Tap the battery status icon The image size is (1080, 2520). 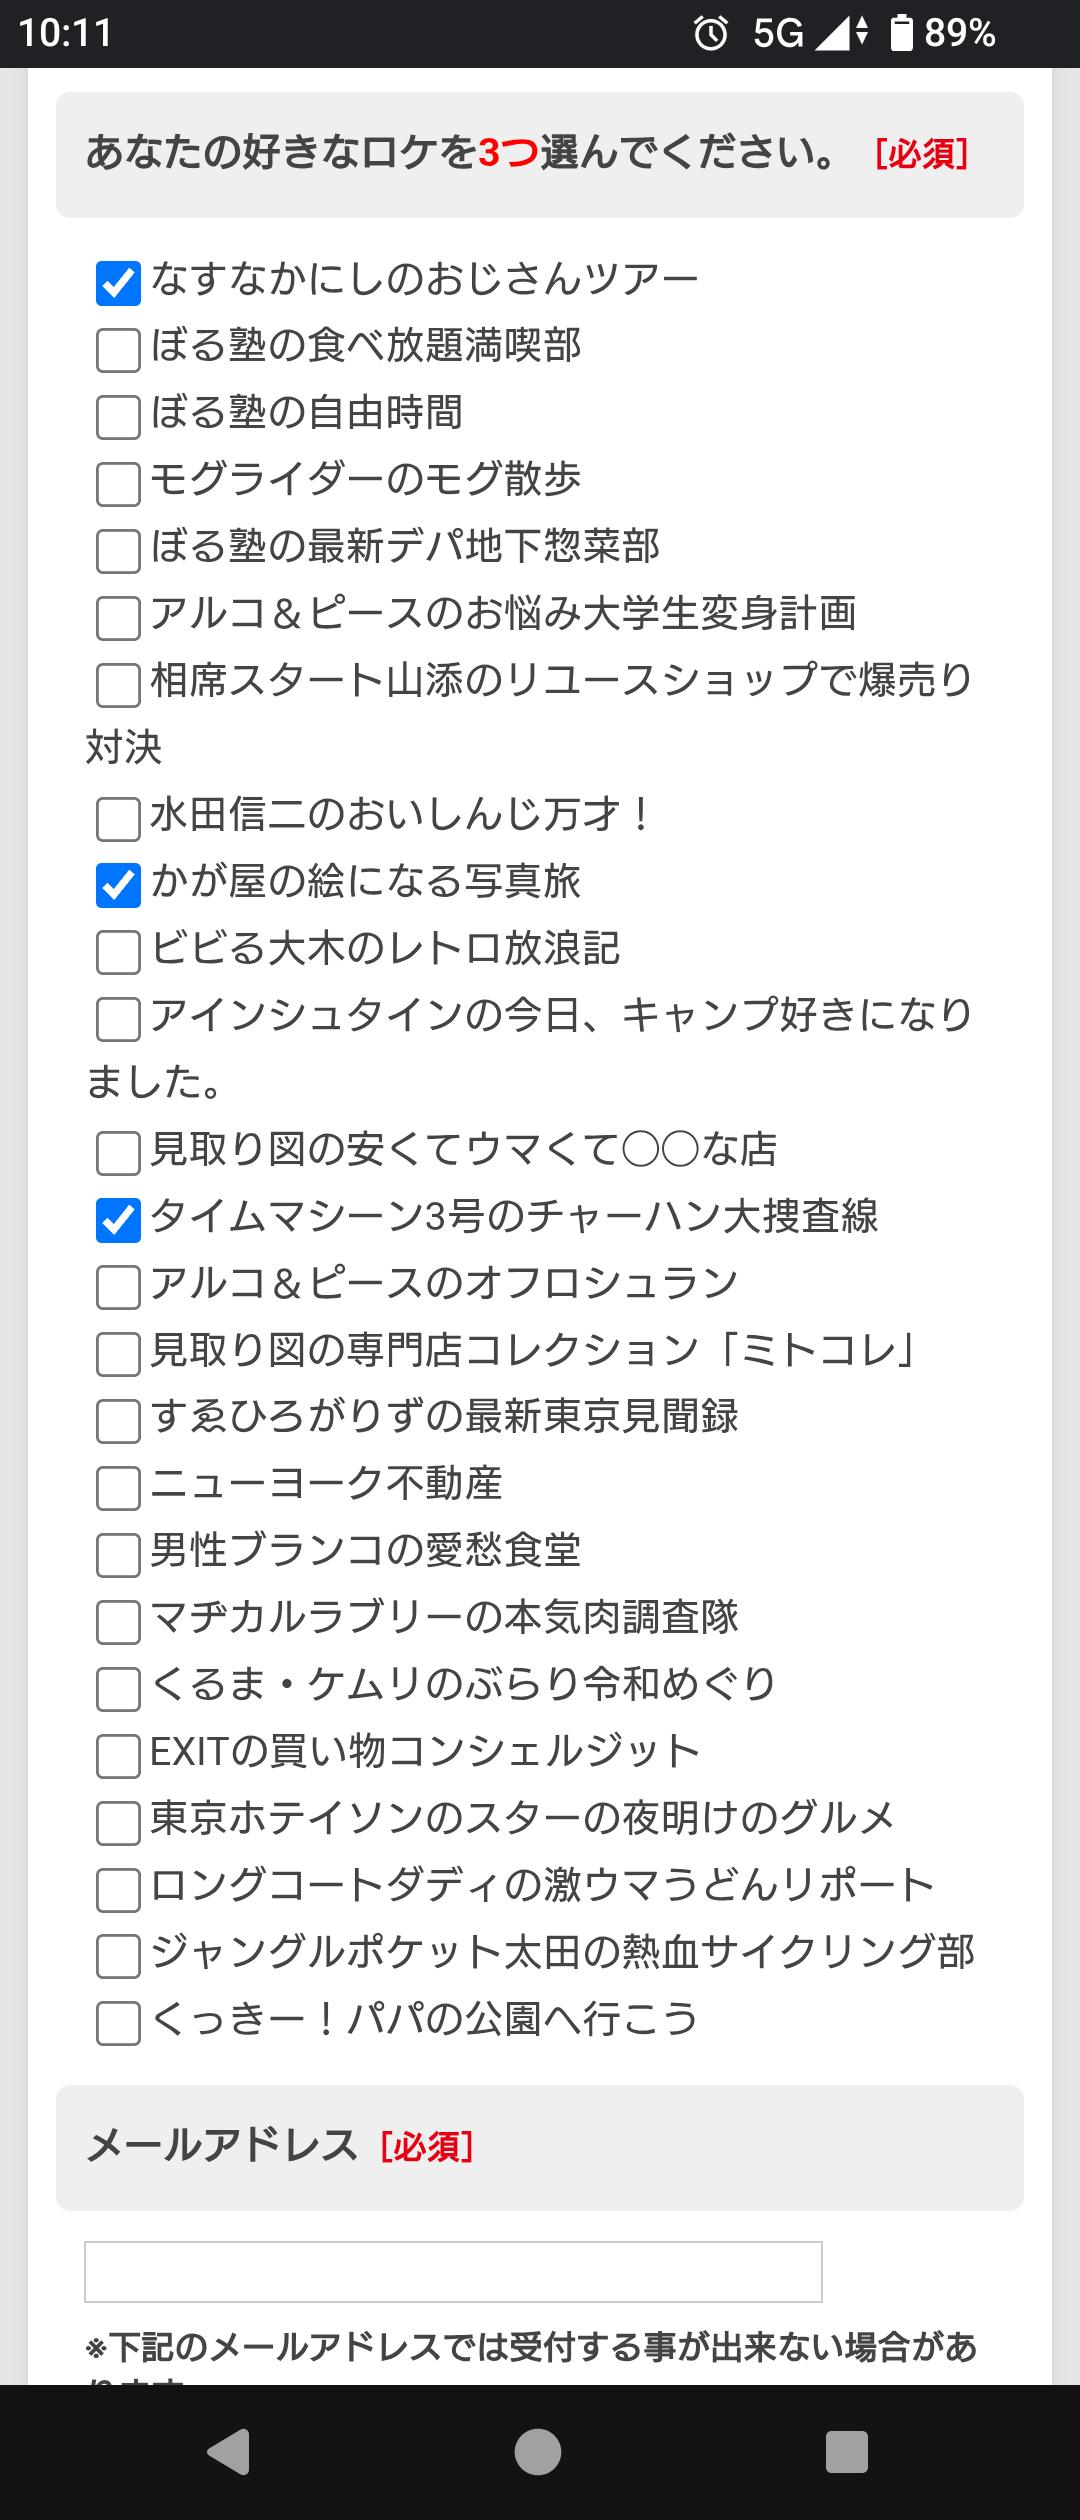point(902,34)
